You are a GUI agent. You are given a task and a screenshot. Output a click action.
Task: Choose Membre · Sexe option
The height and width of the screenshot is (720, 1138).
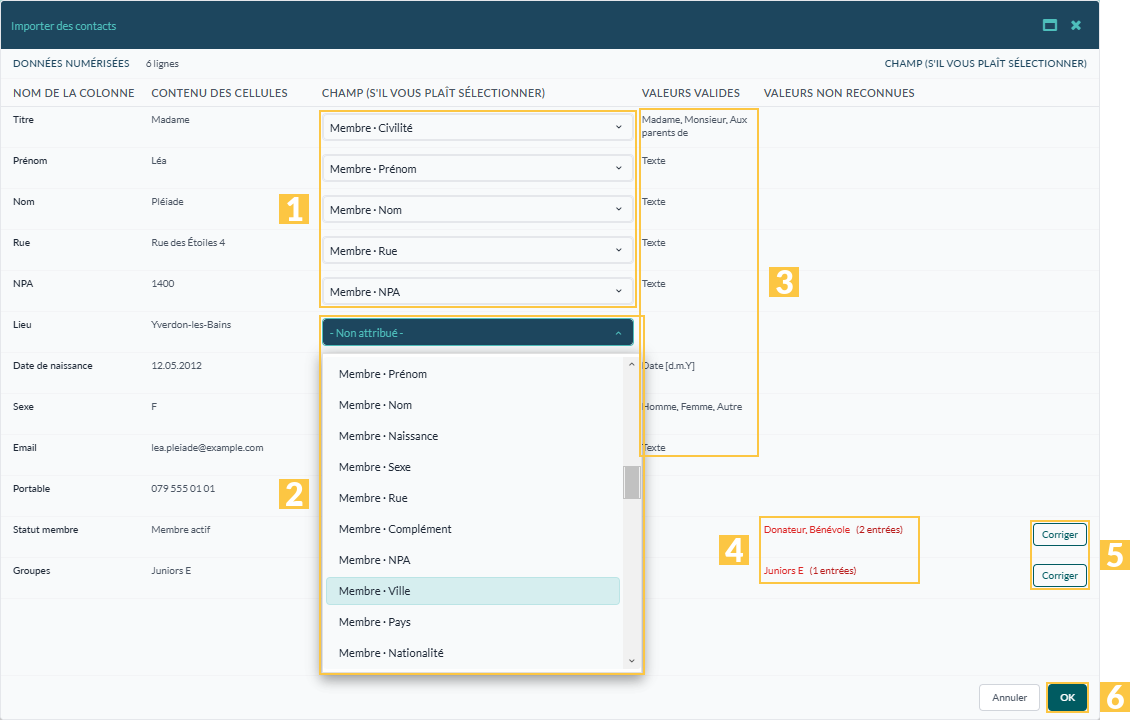[x=473, y=467]
